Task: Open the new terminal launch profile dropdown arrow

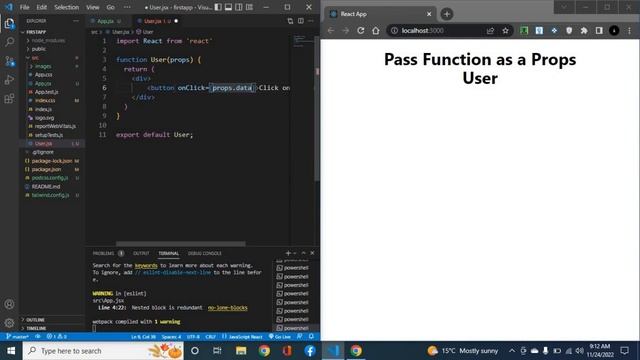Action: [295, 253]
